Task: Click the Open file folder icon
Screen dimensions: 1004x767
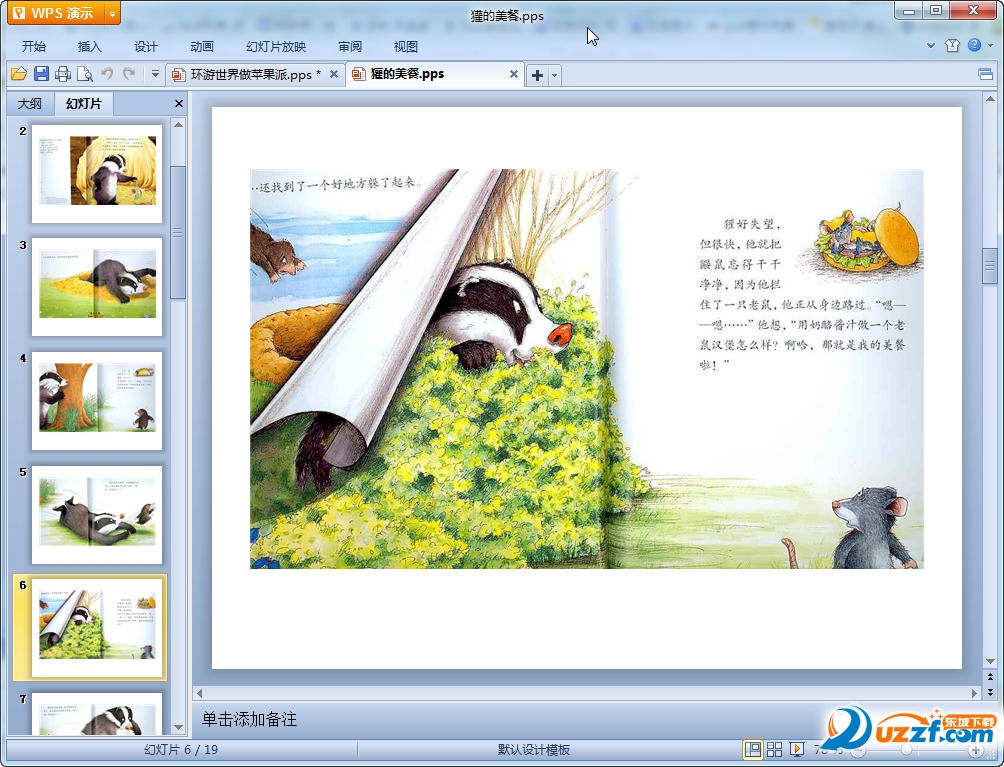Action: coord(19,74)
